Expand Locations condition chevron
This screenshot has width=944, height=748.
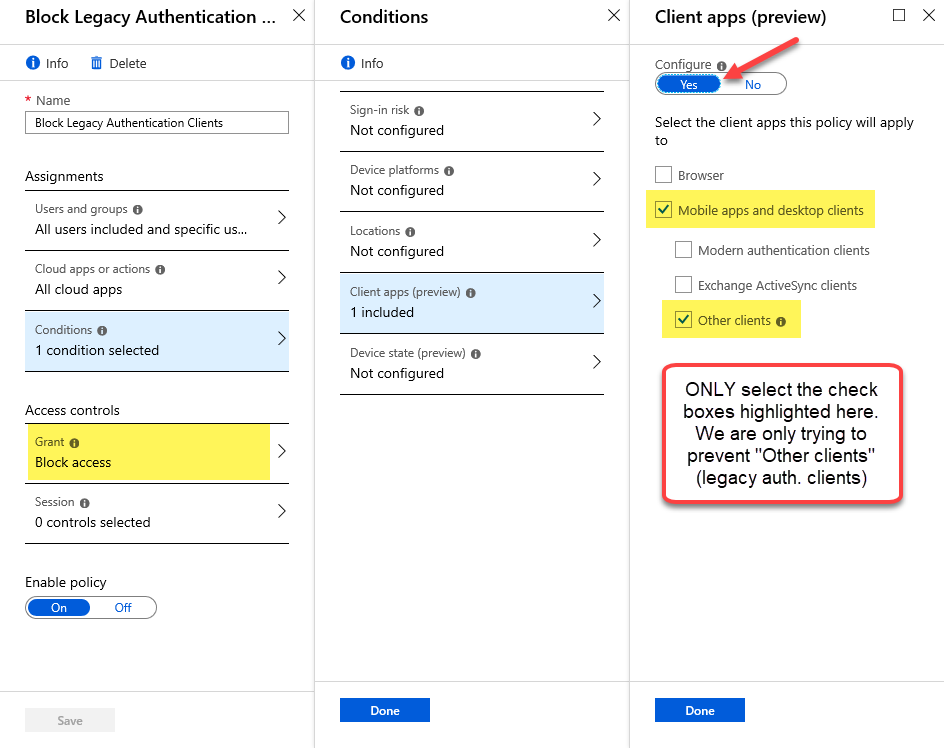[x=597, y=240]
